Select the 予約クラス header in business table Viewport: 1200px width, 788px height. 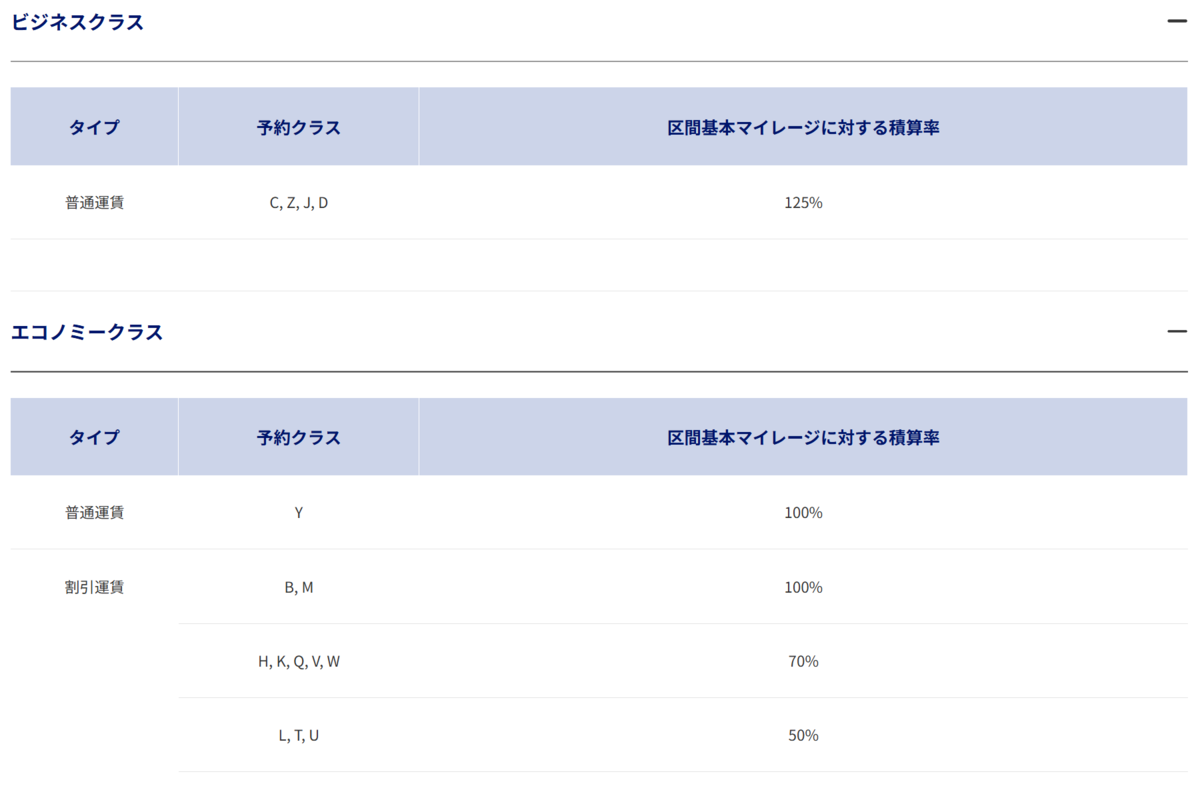tap(299, 127)
